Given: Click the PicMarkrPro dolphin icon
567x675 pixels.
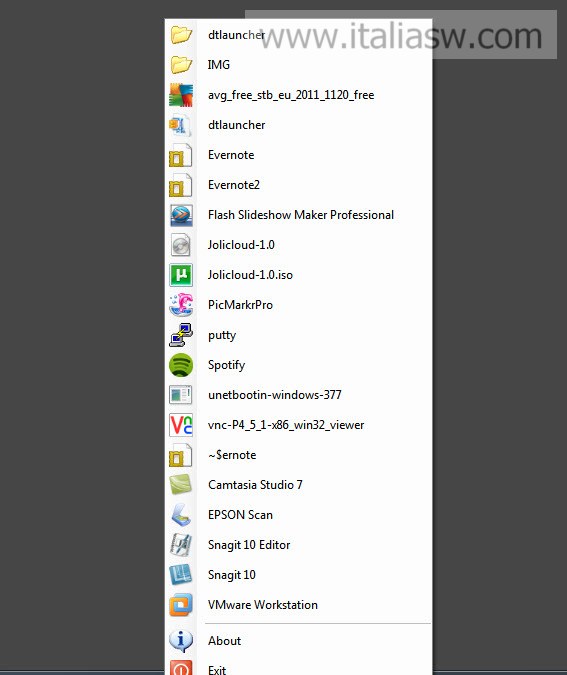Looking at the screenshot, I should (181, 305).
